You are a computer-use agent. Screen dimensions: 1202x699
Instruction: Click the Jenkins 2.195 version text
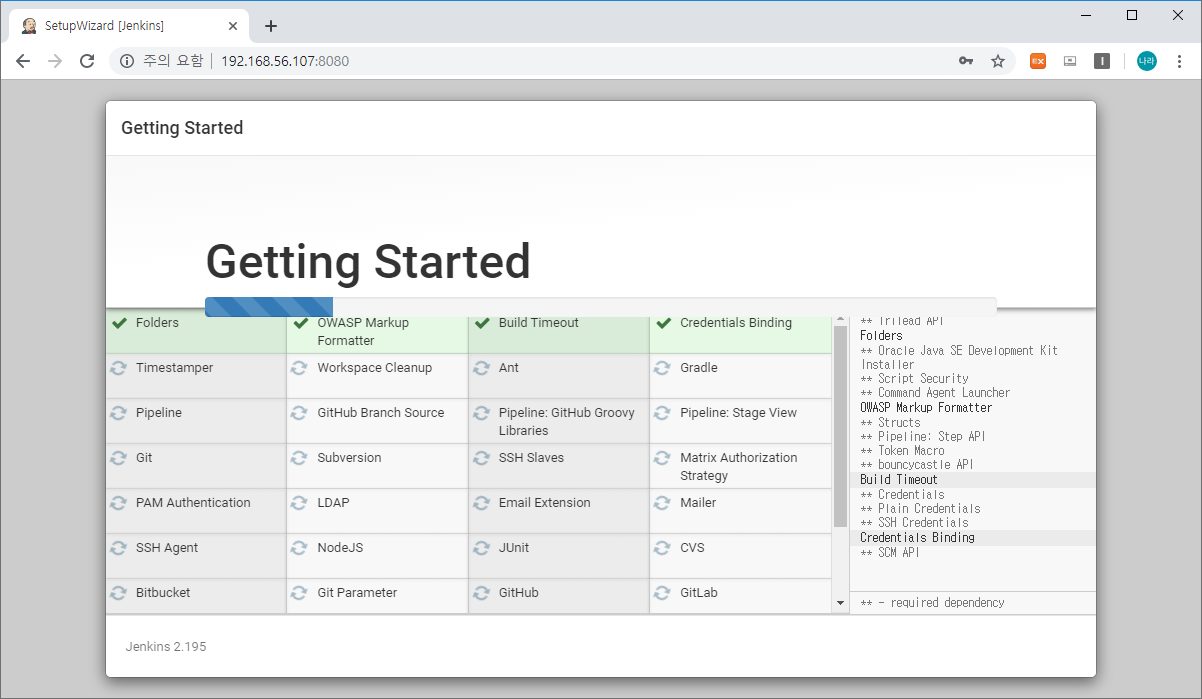pyautogui.click(x=166, y=647)
